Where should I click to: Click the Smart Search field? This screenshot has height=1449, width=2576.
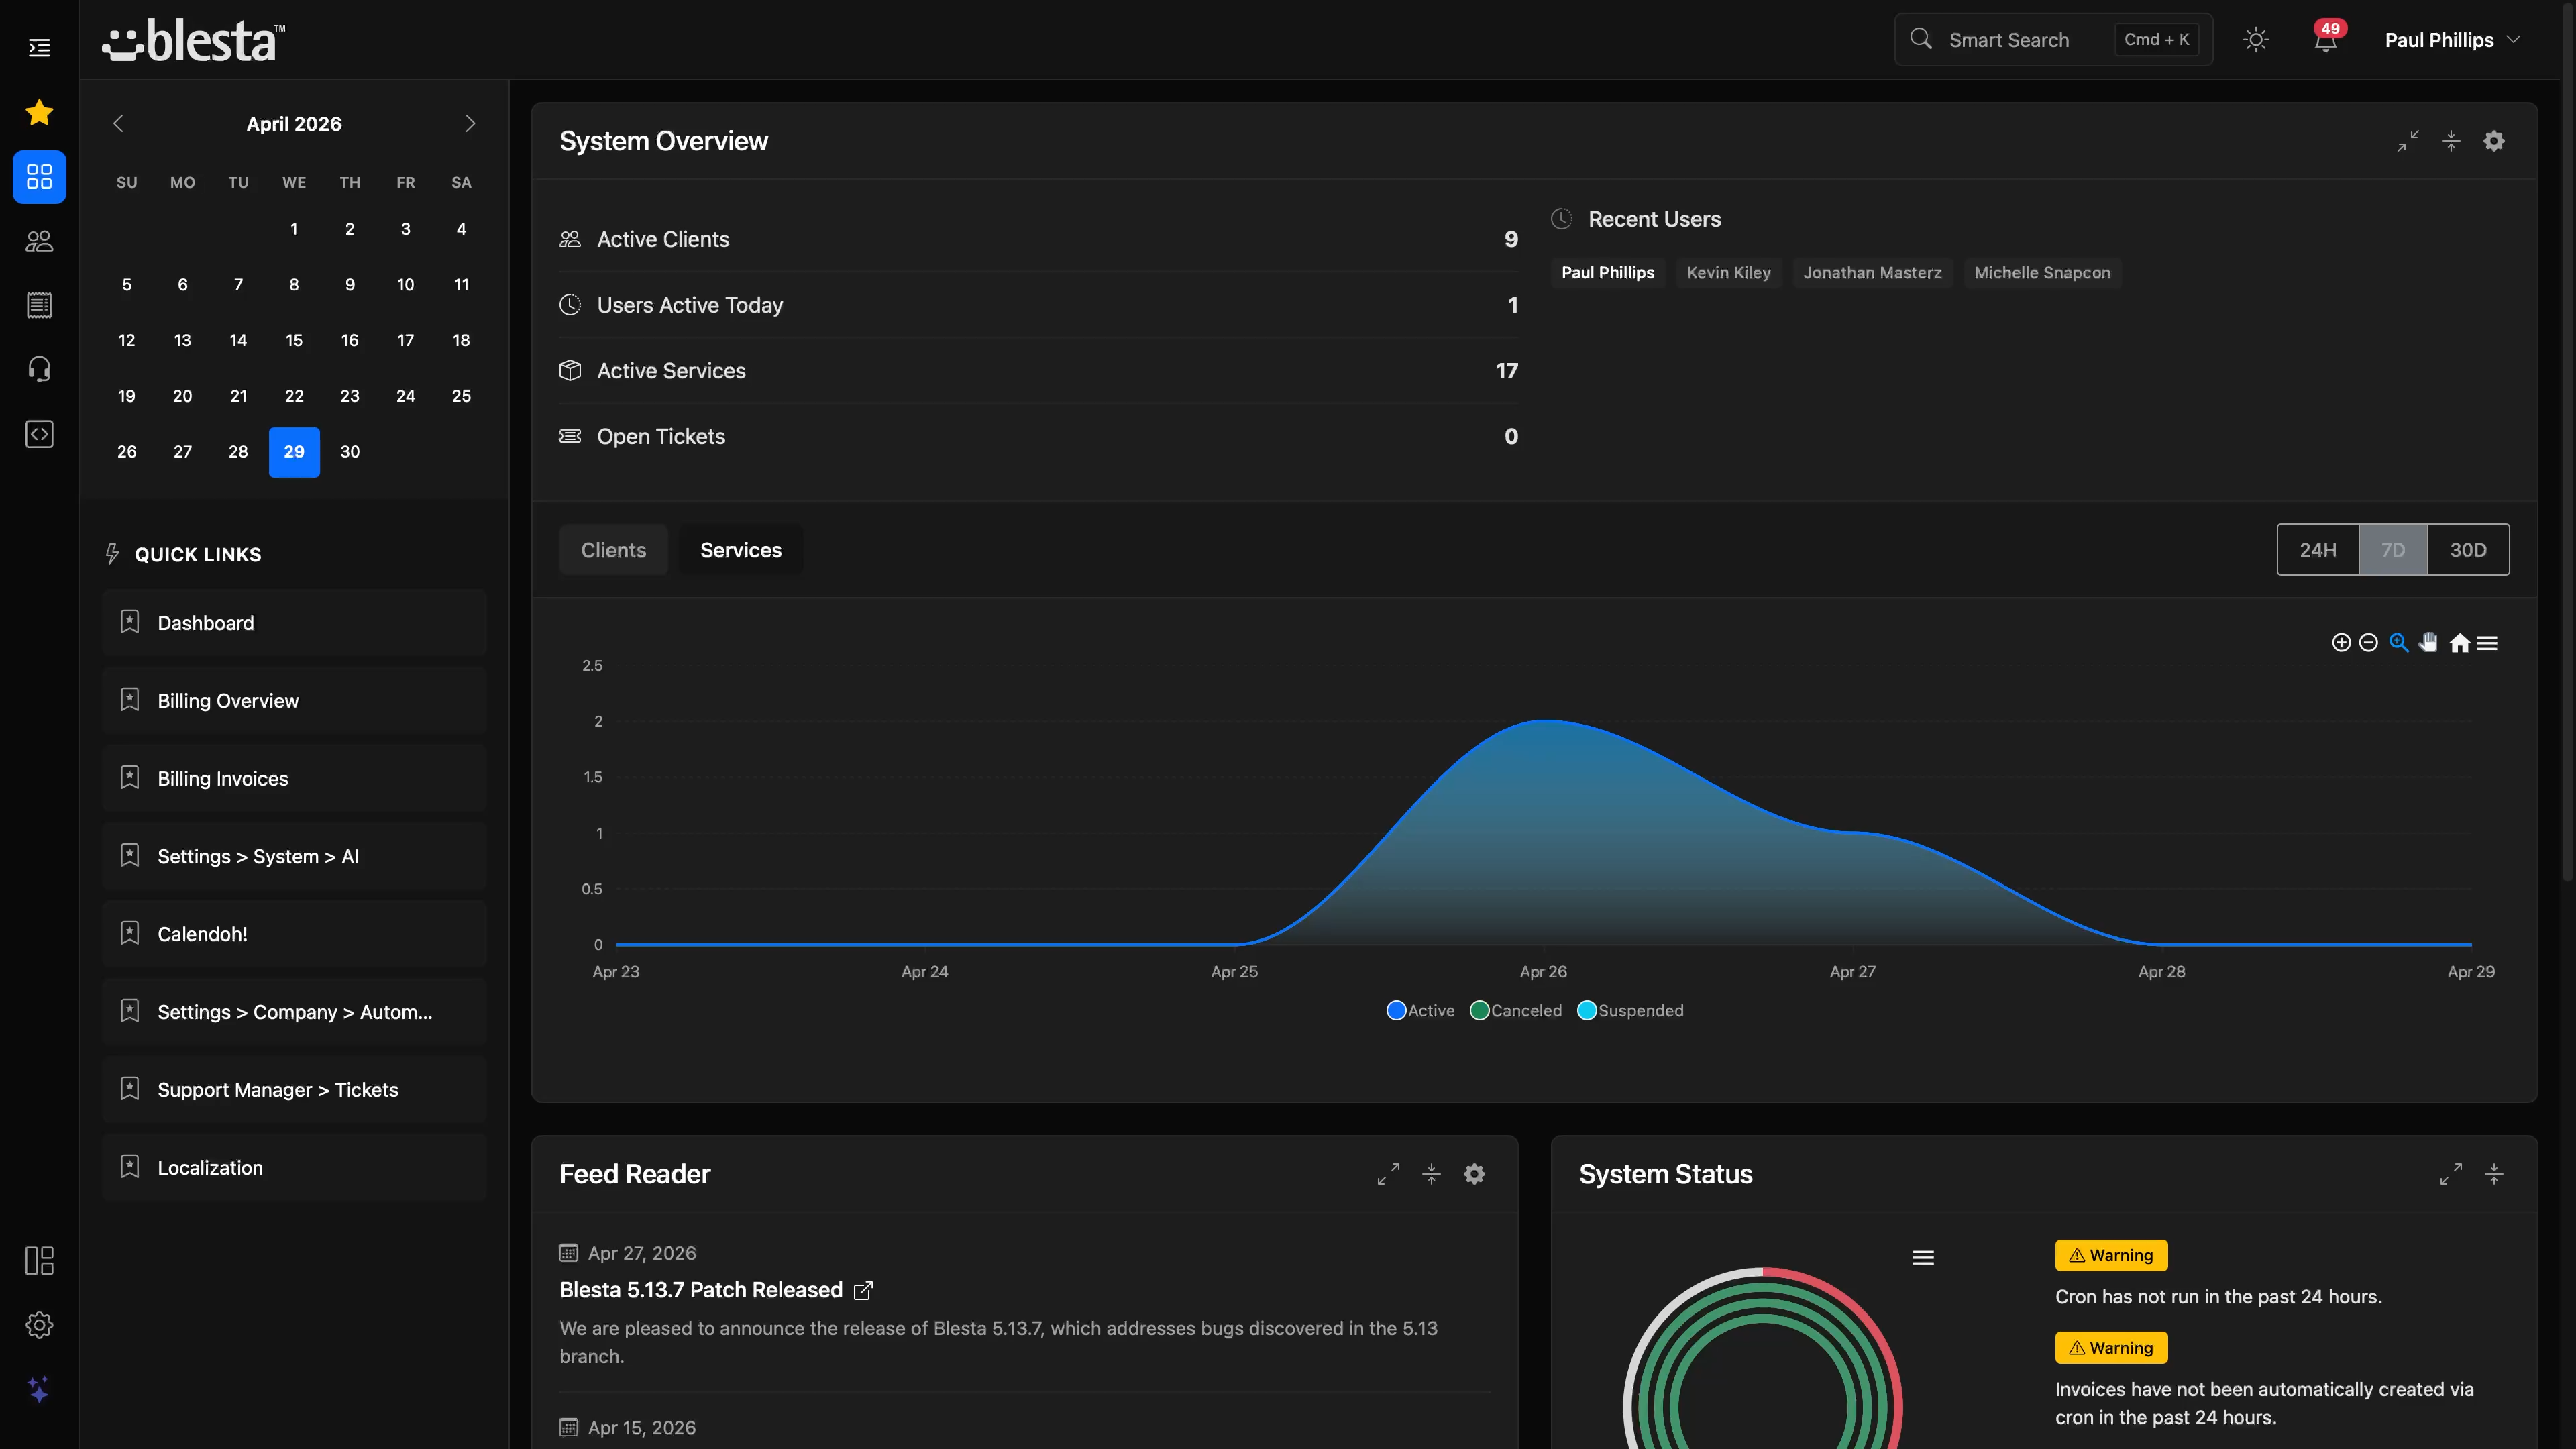pyautogui.click(x=2053, y=40)
